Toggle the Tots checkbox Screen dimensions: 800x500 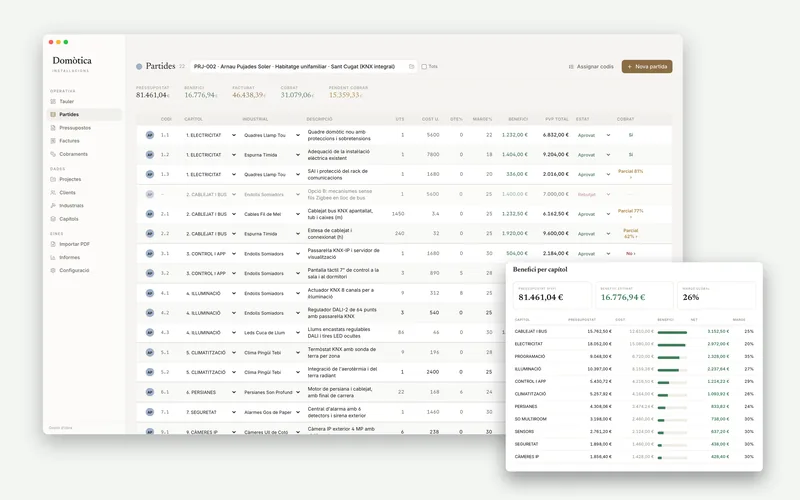point(424,66)
